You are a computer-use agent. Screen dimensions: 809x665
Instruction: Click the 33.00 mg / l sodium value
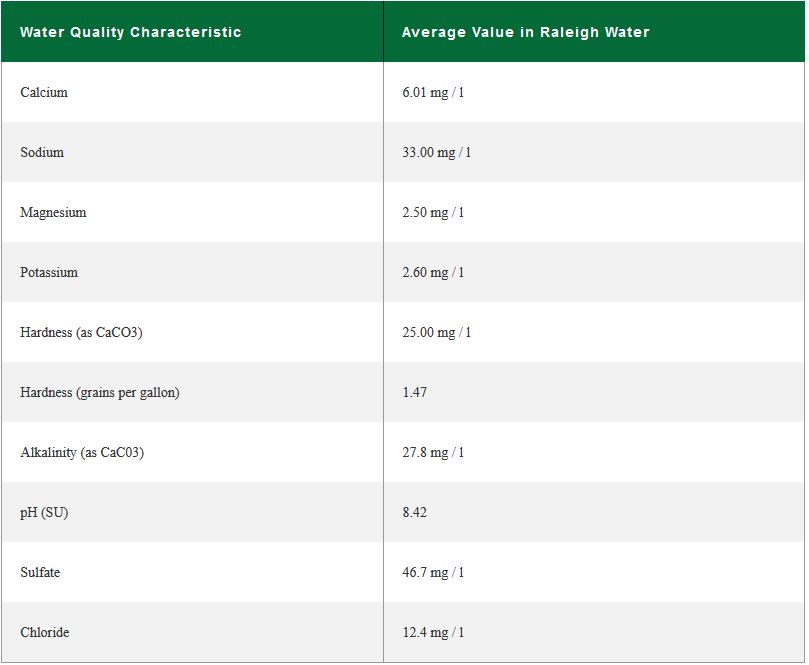[436, 152]
